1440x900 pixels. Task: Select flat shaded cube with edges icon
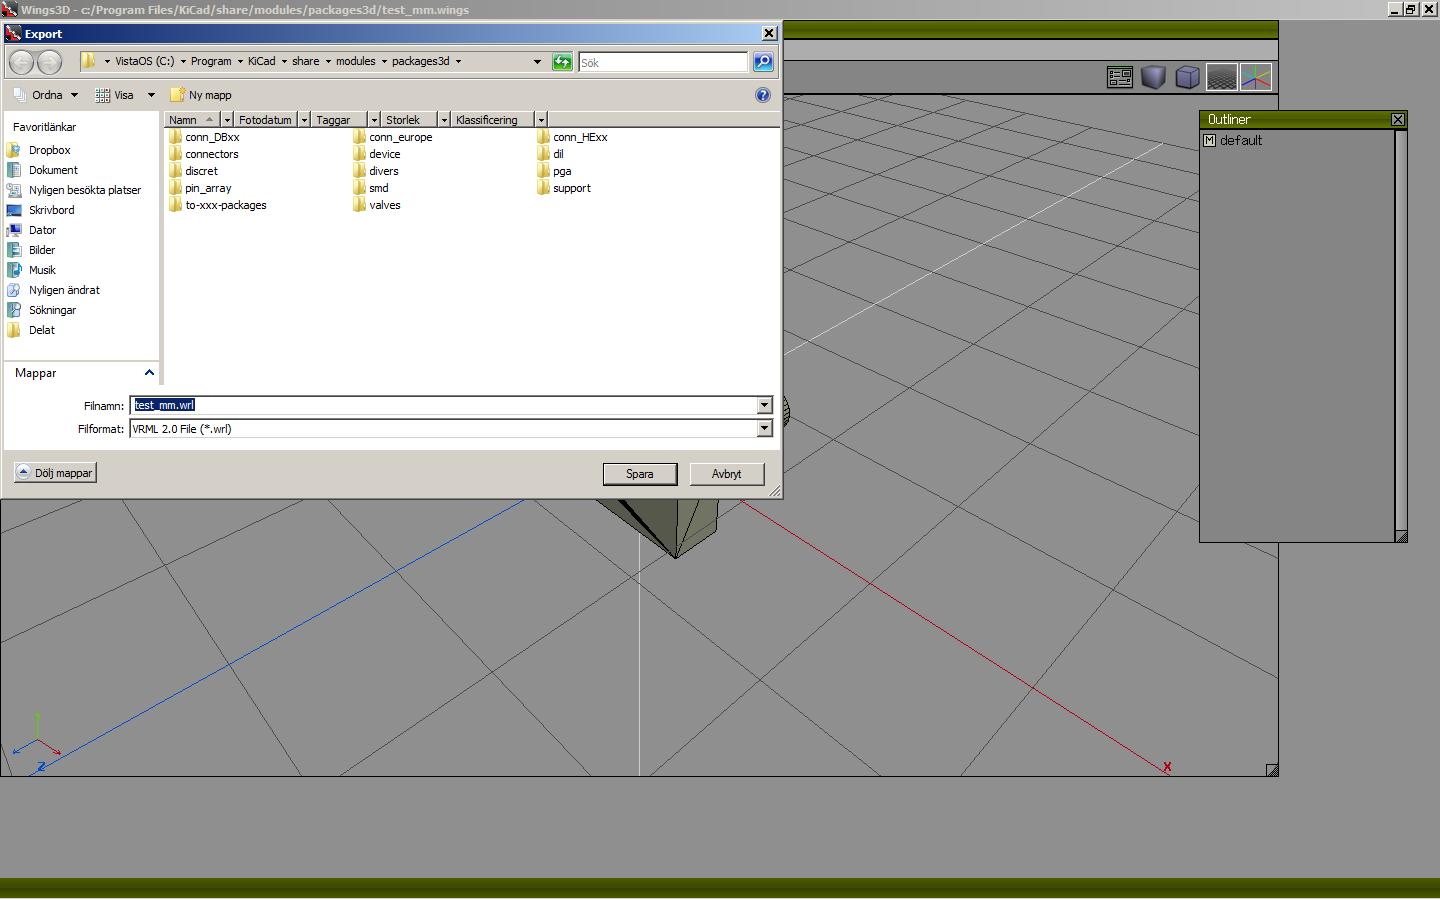(1187, 77)
